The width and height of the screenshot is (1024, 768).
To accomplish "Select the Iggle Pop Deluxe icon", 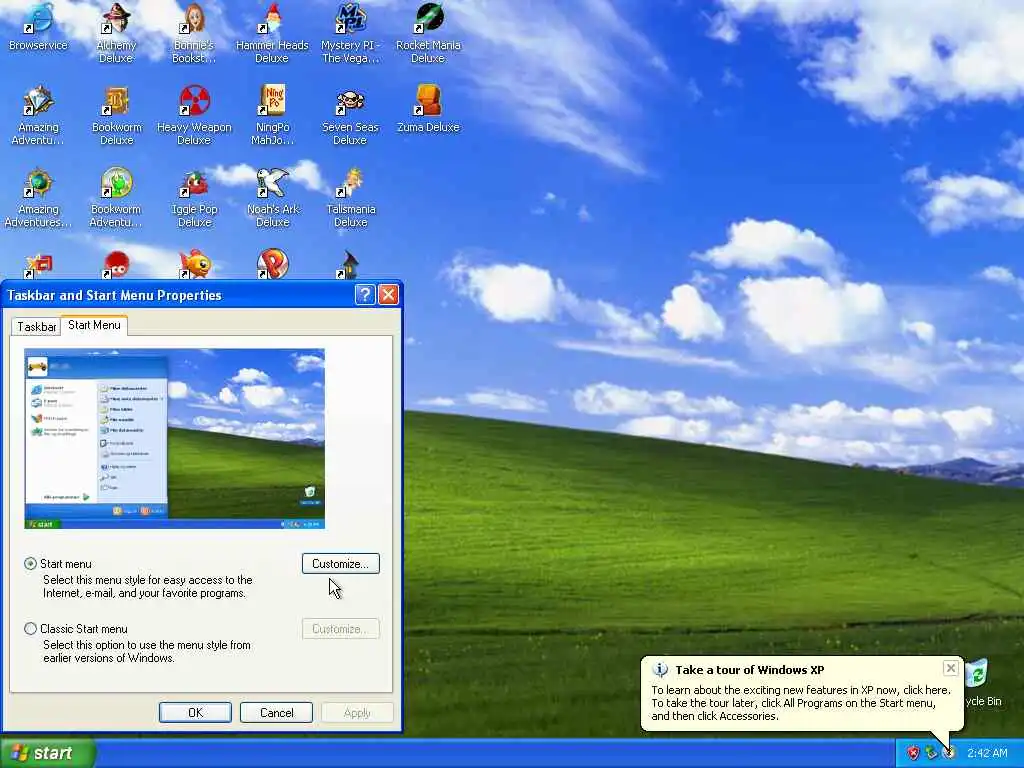I will [194, 197].
